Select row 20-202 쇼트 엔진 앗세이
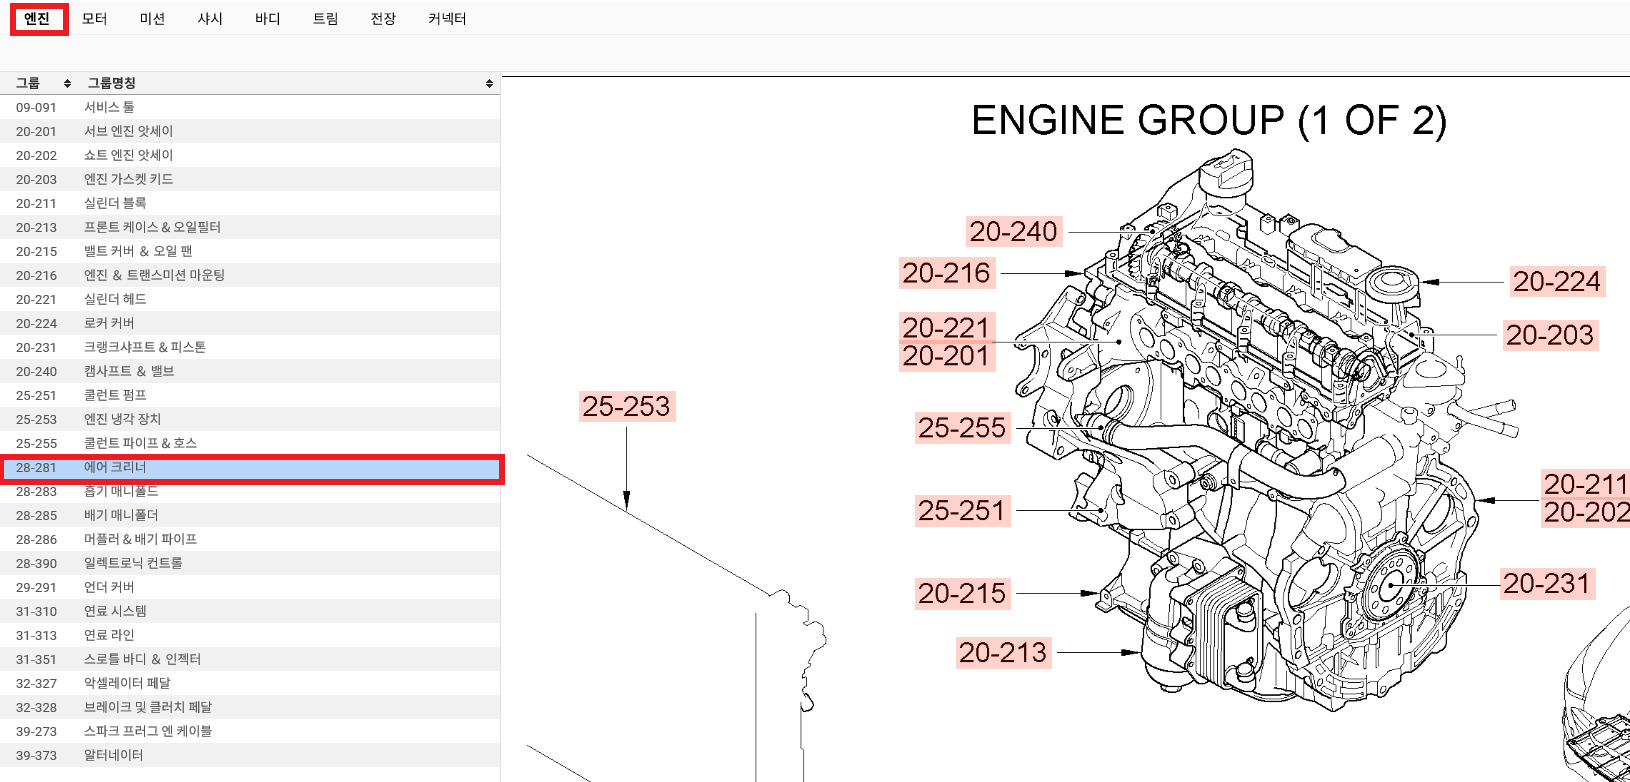This screenshot has height=782, width=1630. click(250, 155)
